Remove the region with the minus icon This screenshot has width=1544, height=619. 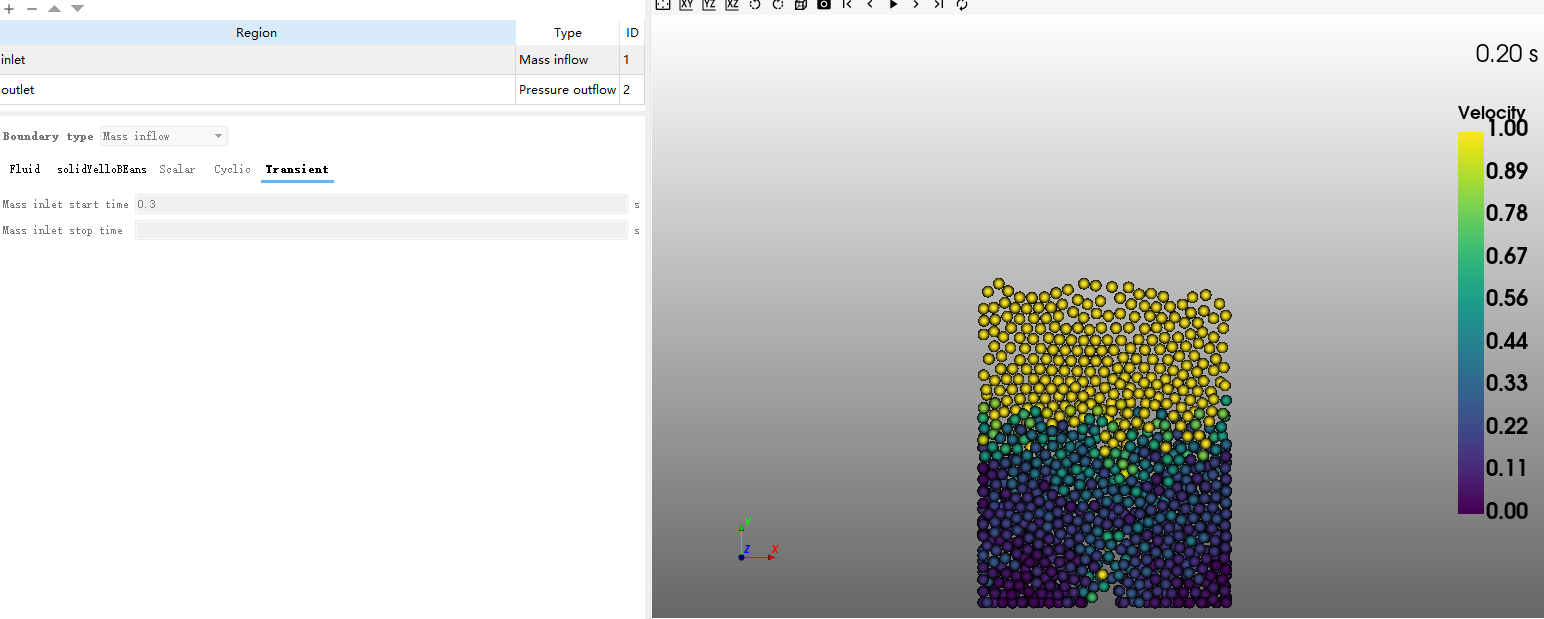pos(31,8)
